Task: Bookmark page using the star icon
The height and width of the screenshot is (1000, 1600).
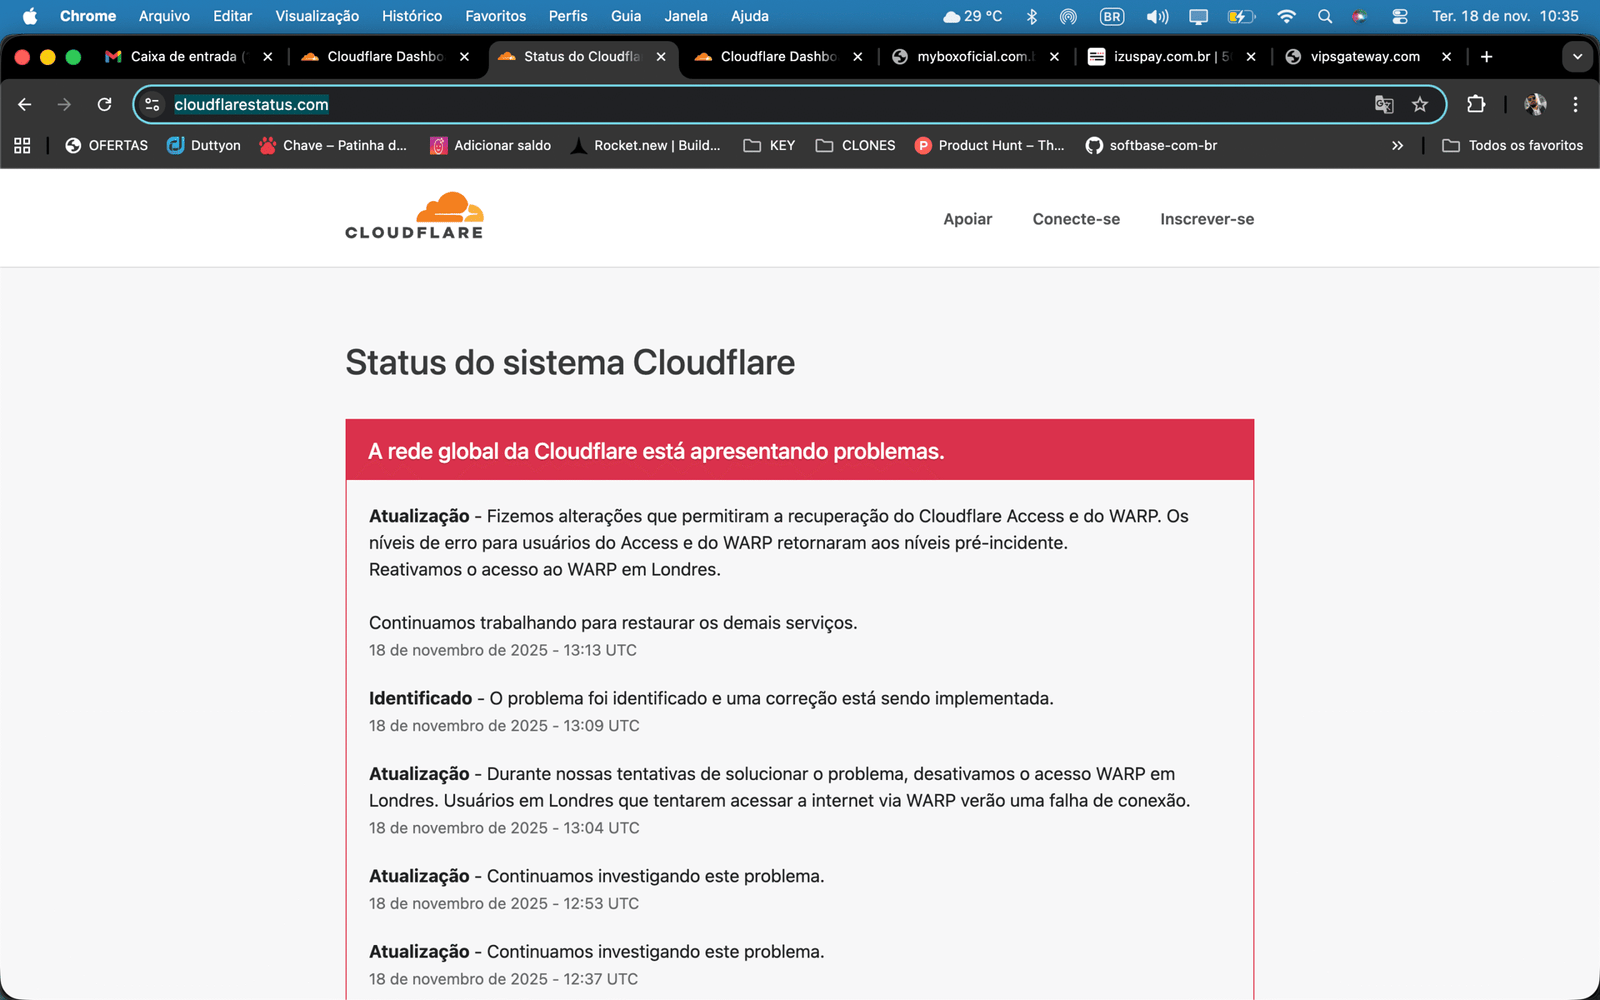Action: pyautogui.click(x=1419, y=104)
